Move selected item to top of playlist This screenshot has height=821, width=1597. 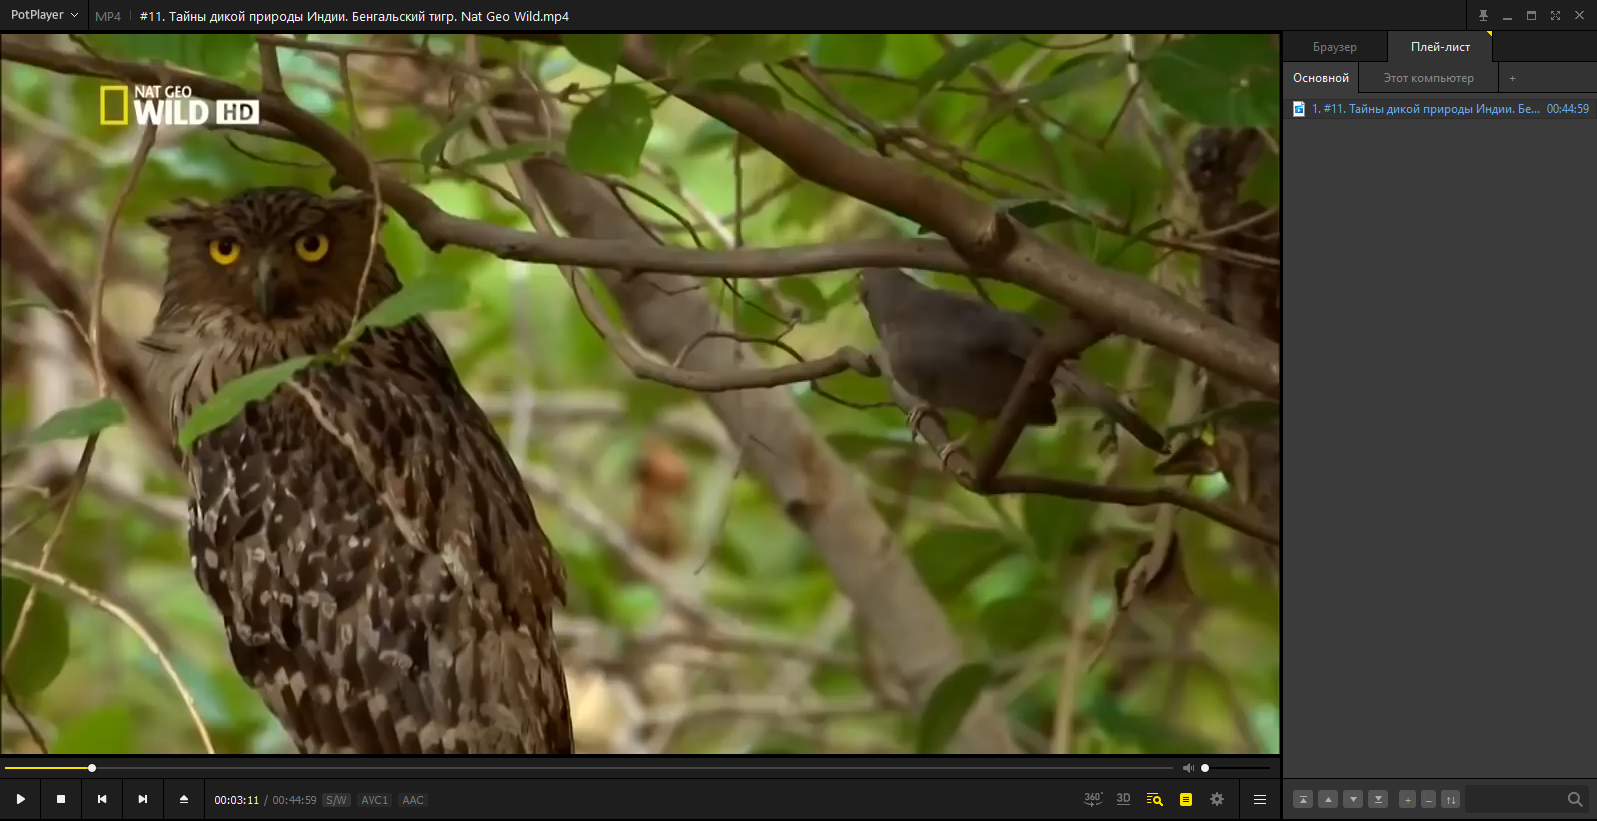1303,799
